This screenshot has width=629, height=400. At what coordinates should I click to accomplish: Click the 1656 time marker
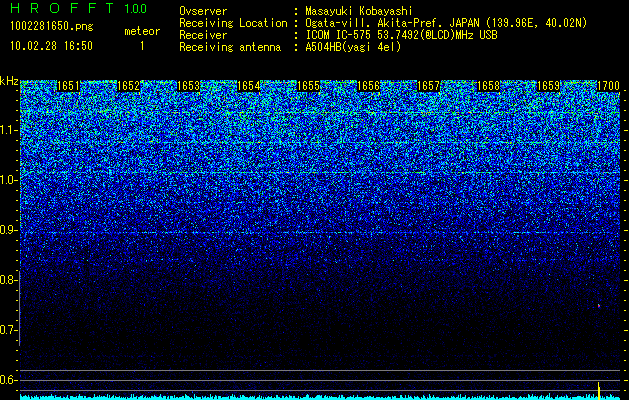[368, 86]
